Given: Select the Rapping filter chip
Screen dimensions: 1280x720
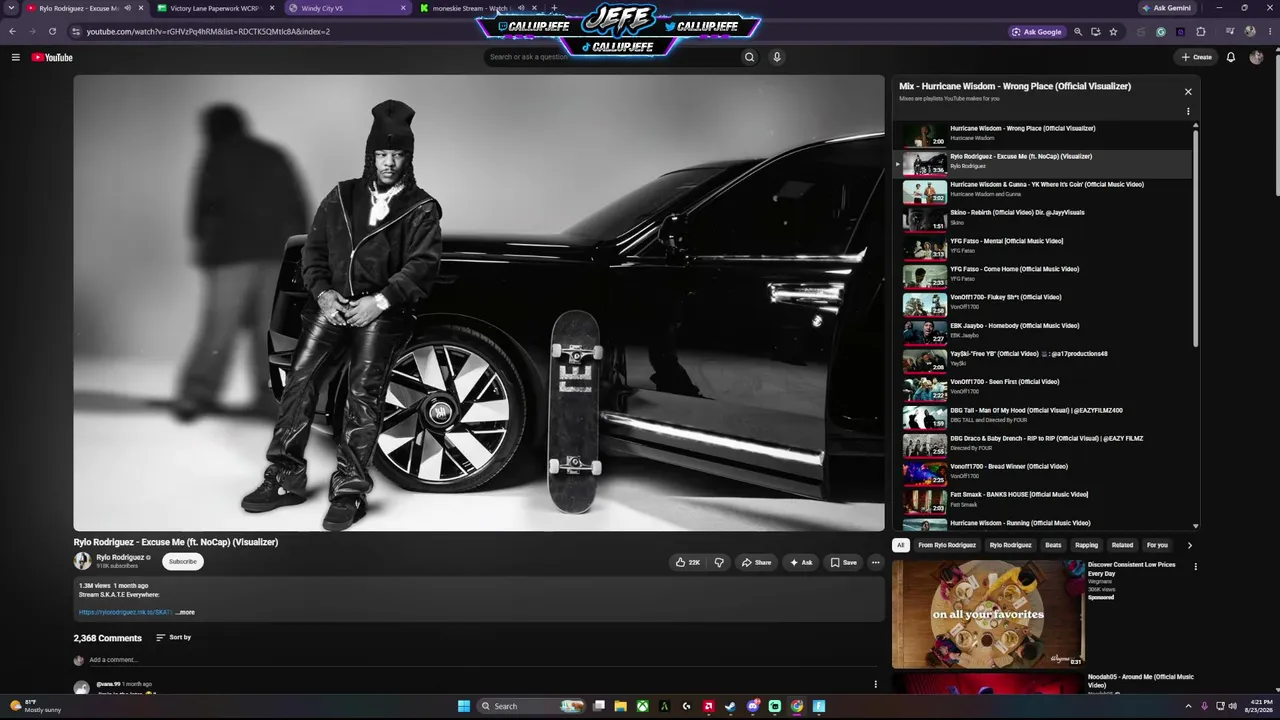Looking at the screenshot, I should pyautogui.click(x=1086, y=545).
